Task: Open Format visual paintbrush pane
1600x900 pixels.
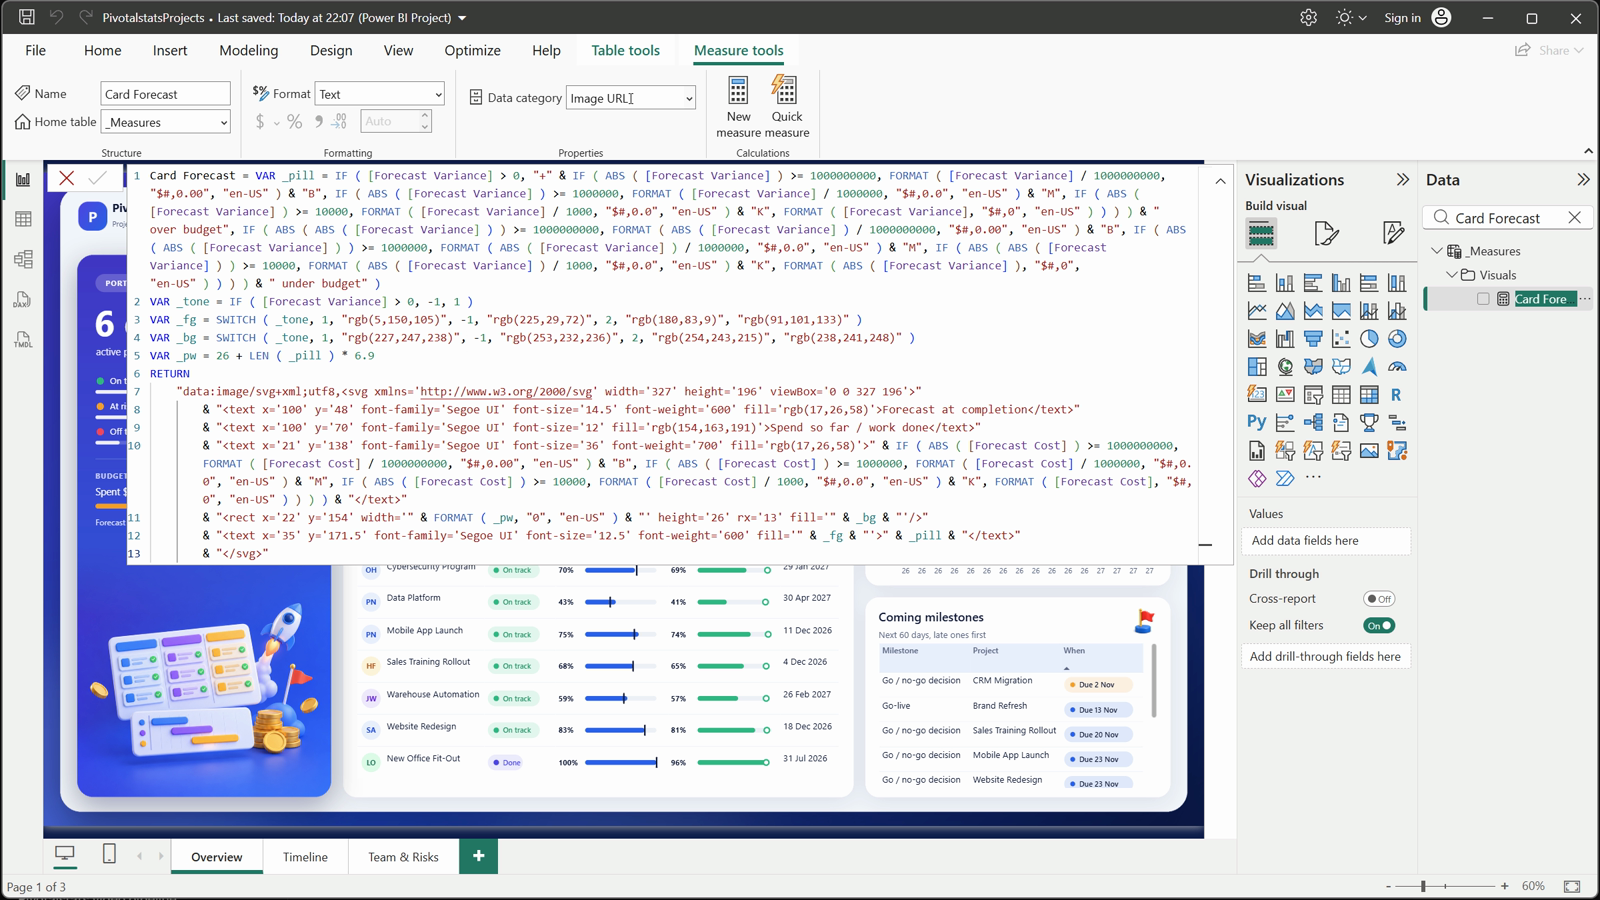Action: (x=1327, y=233)
